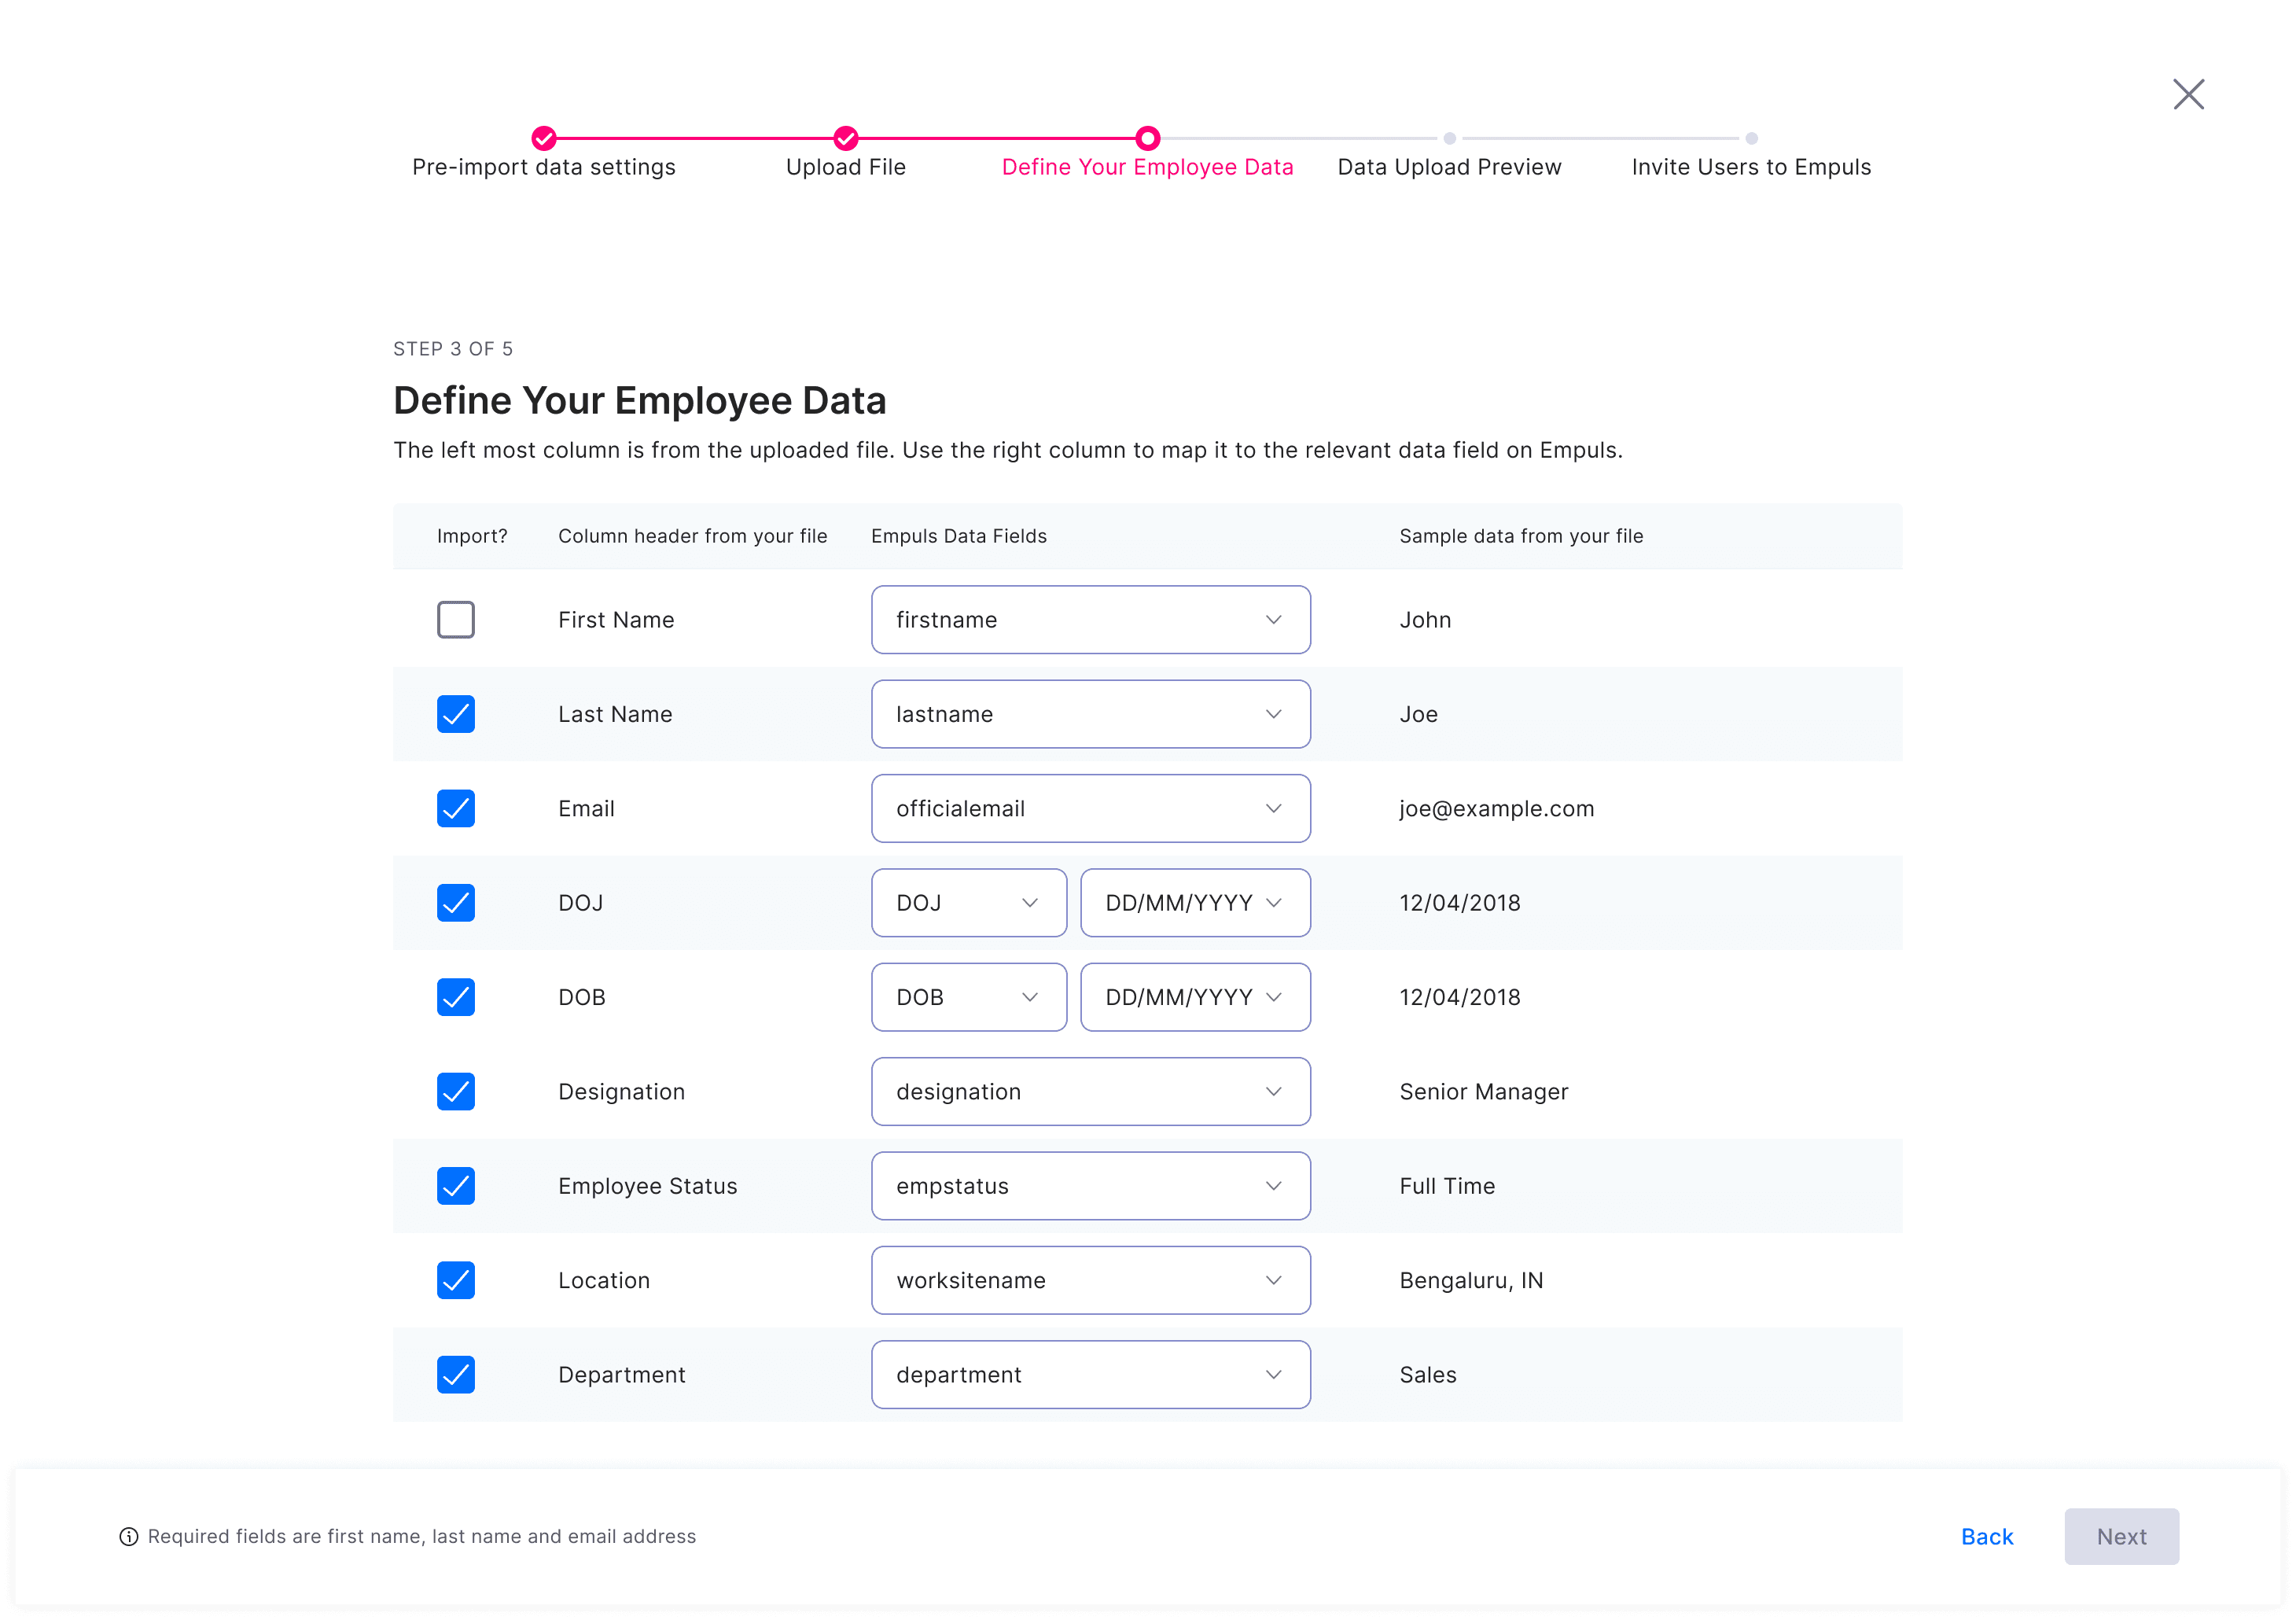The width and height of the screenshot is (2296, 1620).
Task: Go to the Pre-import data settings step label
Action: (x=544, y=167)
